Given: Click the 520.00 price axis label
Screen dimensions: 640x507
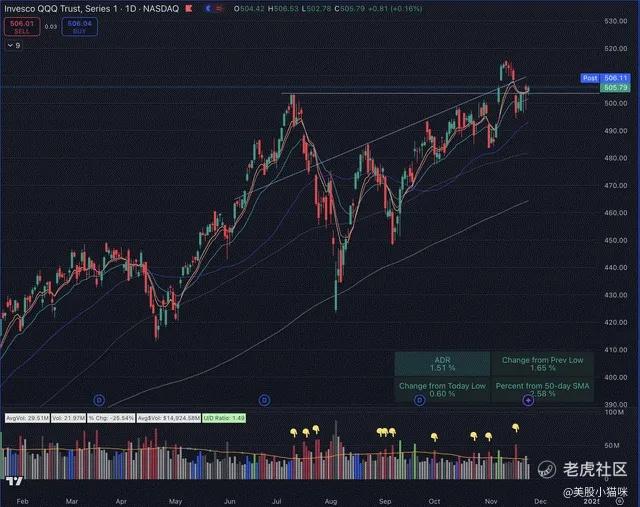Looking at the screenshot, I should tap(616, 49).
